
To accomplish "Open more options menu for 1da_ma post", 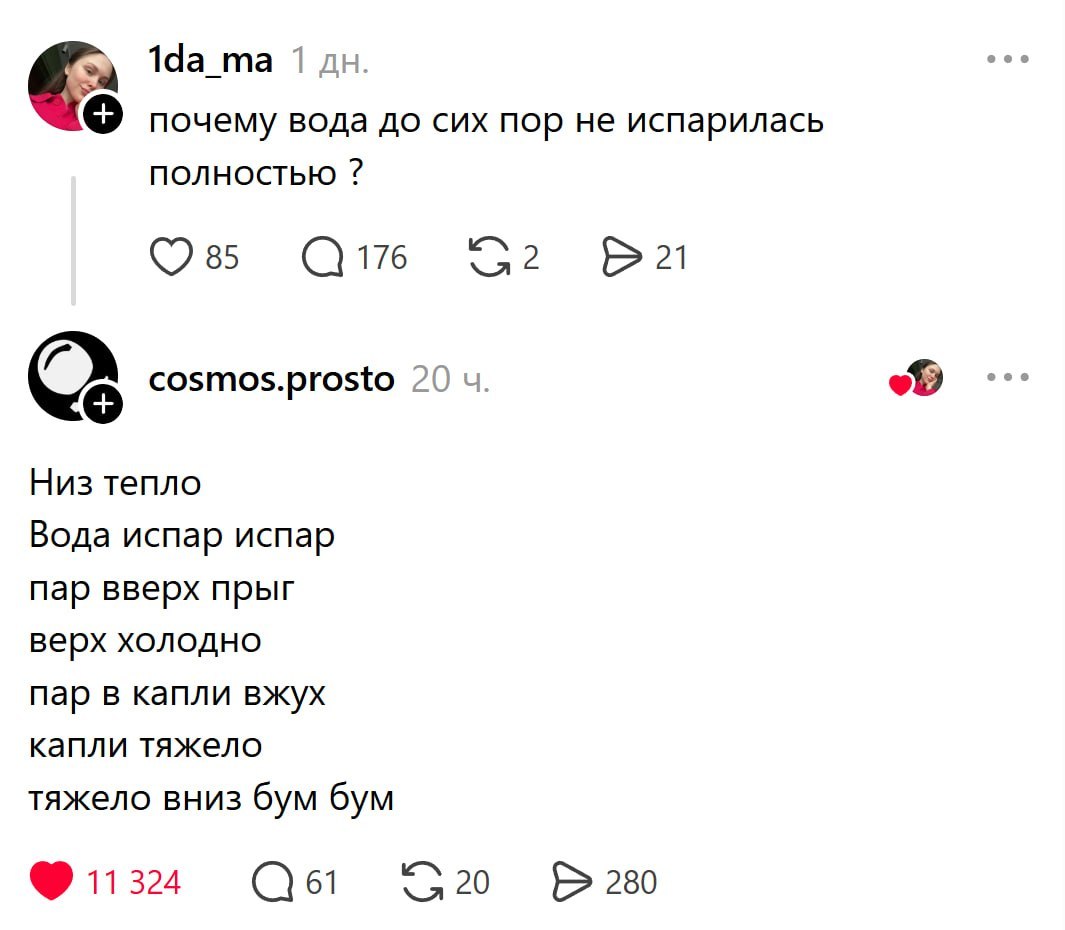I will [x=1007, y=60].
